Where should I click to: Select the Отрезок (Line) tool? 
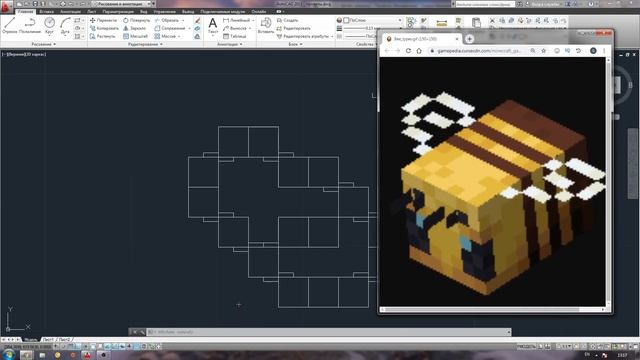9,25
